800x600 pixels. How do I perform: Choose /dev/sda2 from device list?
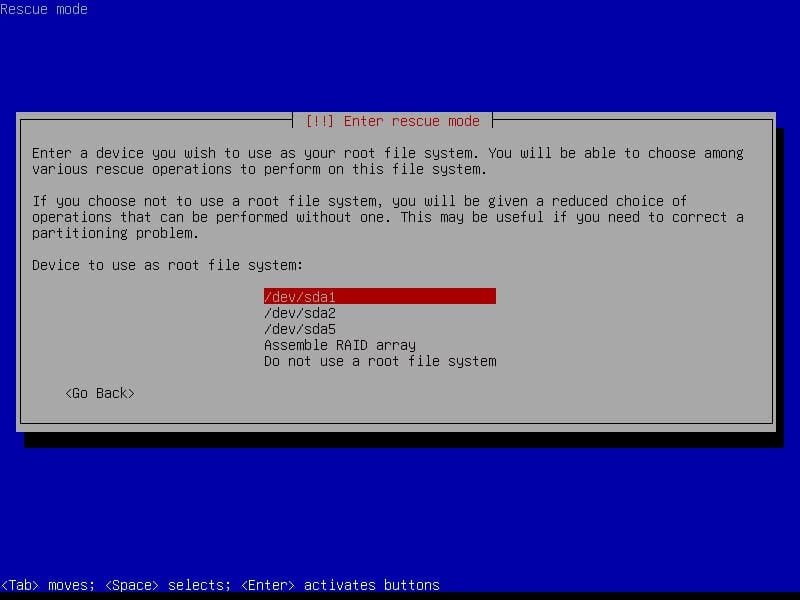point(300,313)
